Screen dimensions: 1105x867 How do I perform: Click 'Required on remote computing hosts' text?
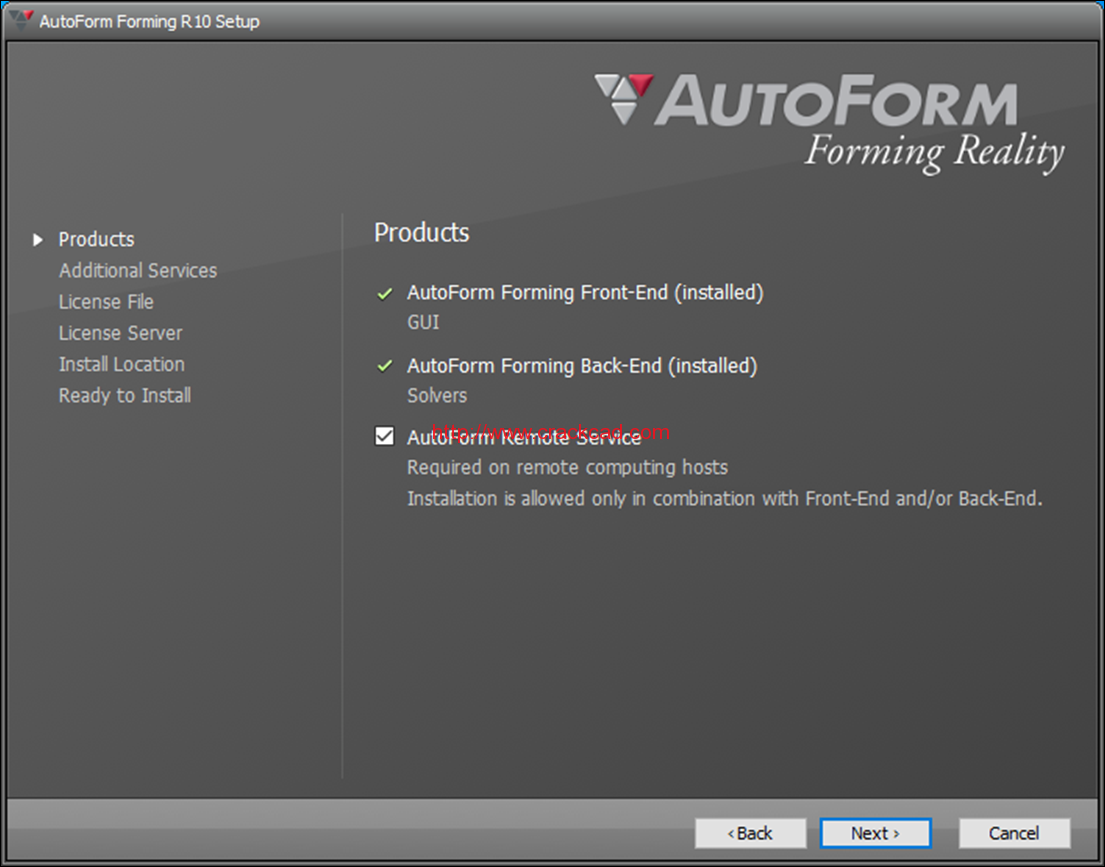pos(567,467)
